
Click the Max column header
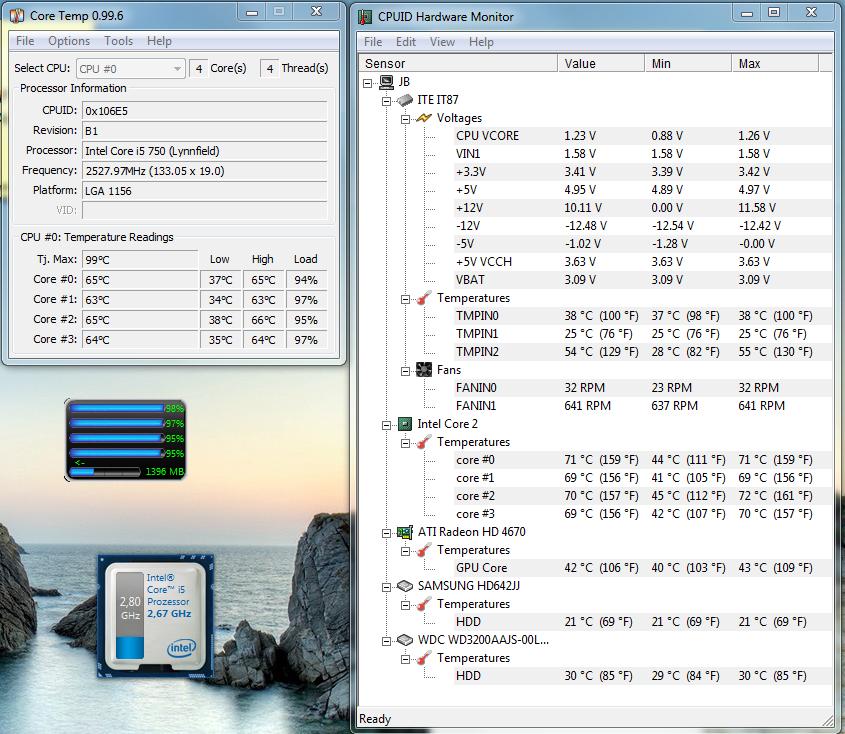pos(775,64)
